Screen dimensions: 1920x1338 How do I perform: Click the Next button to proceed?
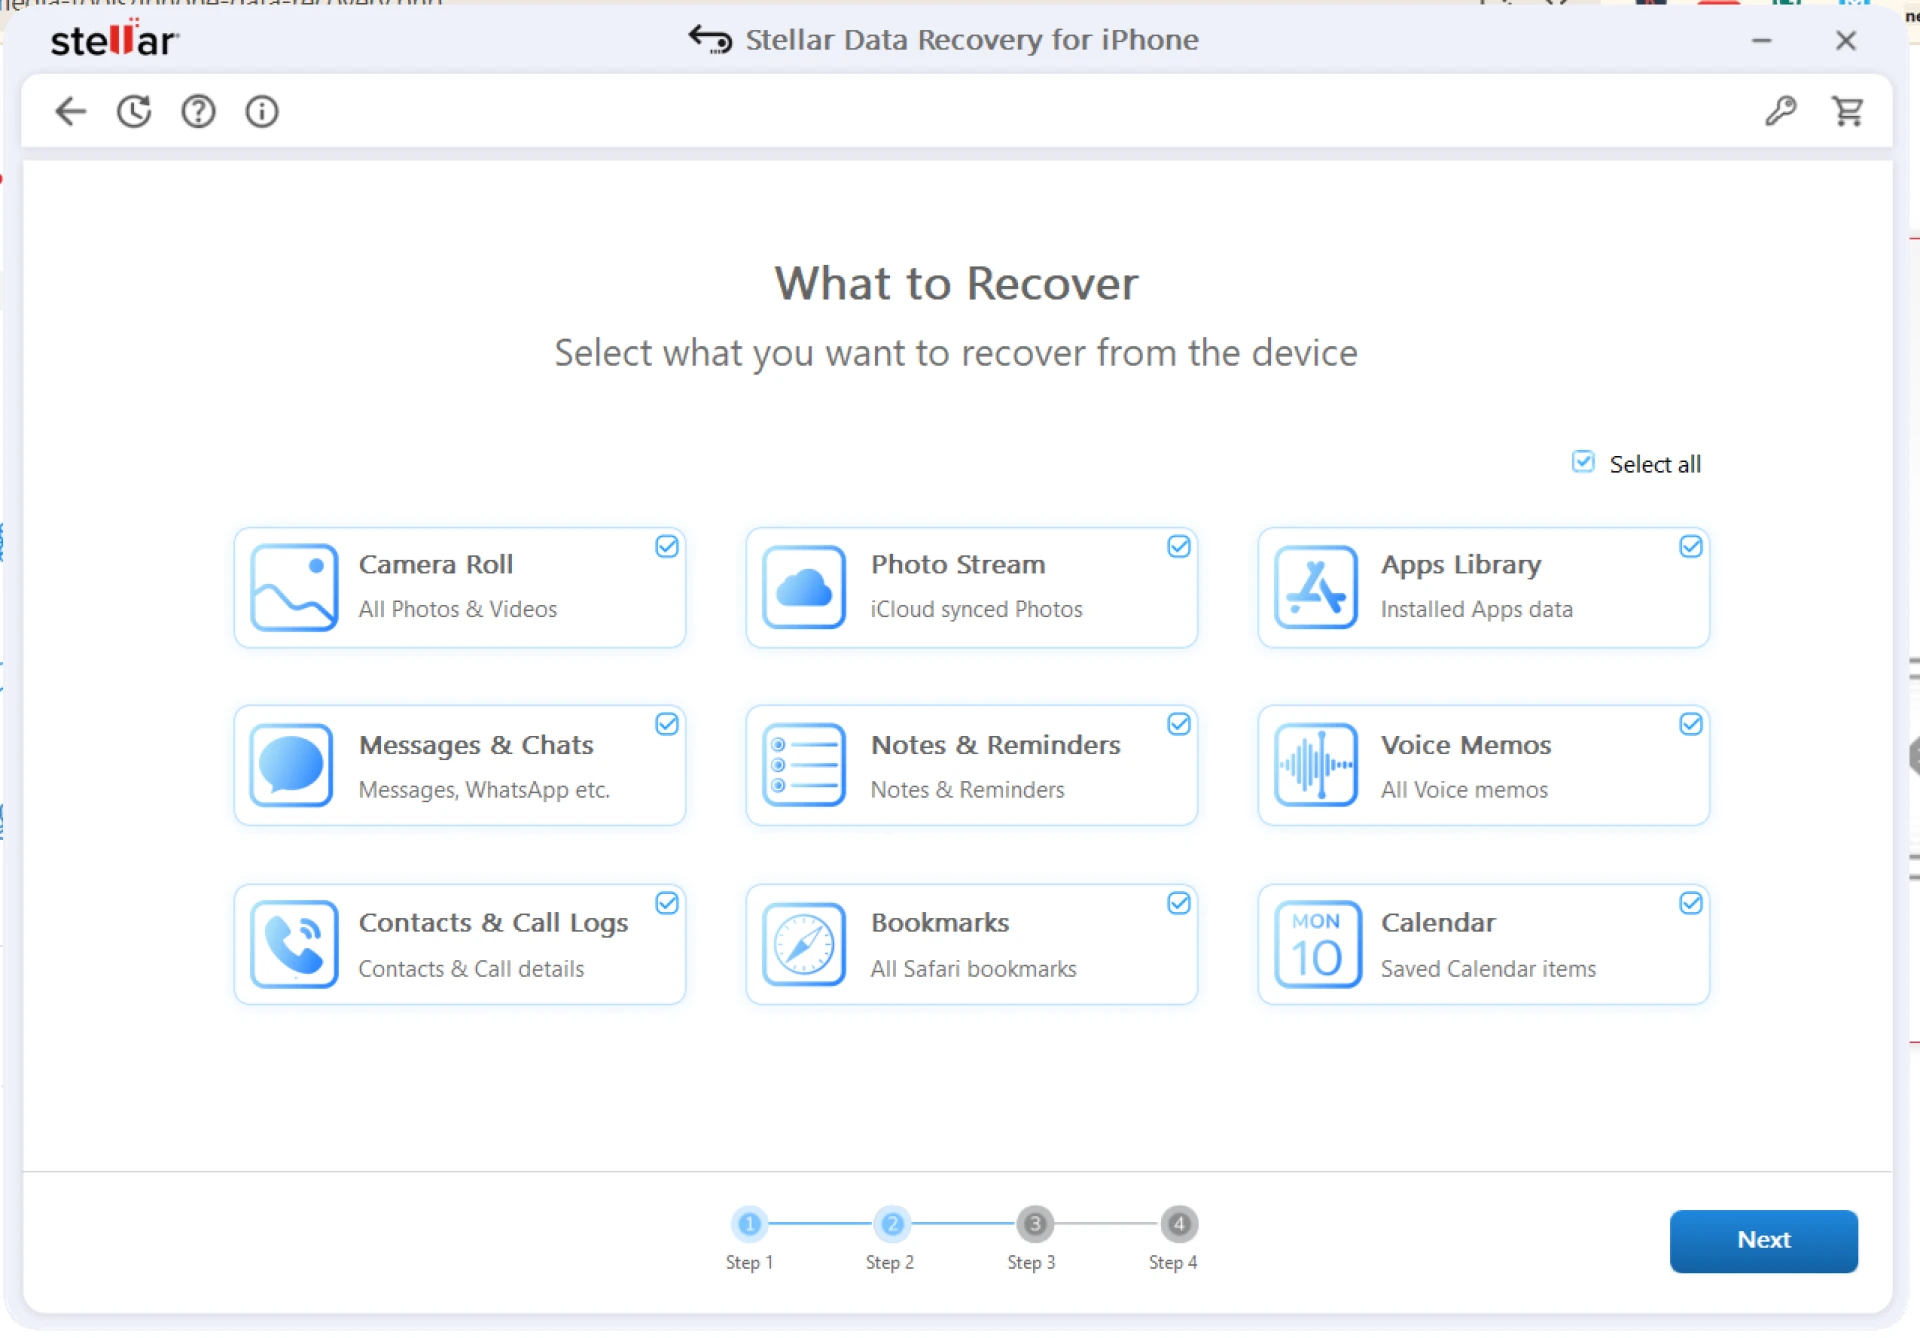(x=1763, y=1240)
